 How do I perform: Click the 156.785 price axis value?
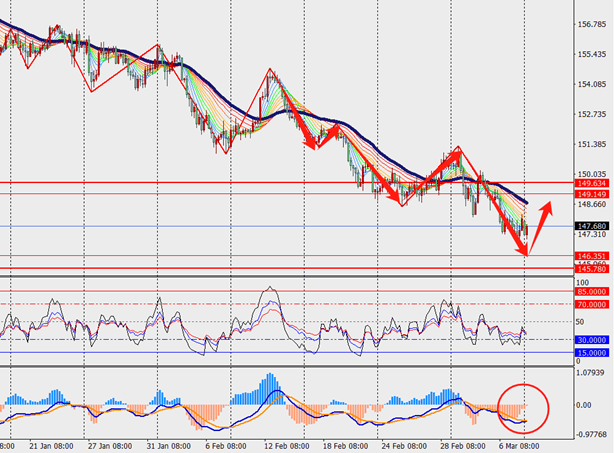coord(592,24)
